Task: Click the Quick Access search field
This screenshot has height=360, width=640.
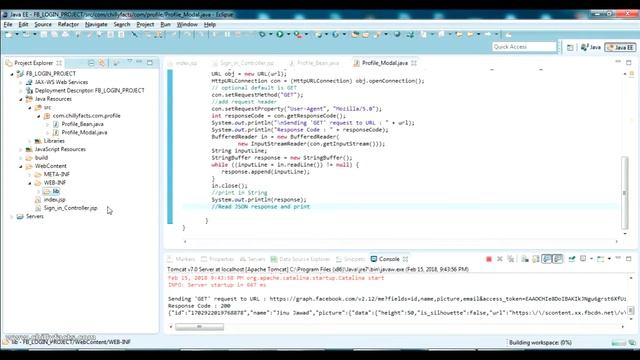Action: point(524,47)
